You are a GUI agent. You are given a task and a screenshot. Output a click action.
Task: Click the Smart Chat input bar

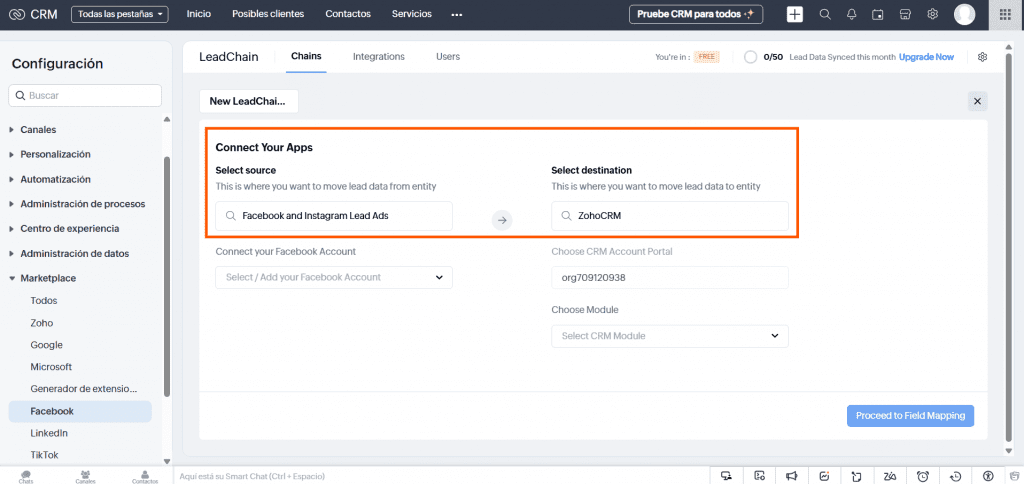441,476
